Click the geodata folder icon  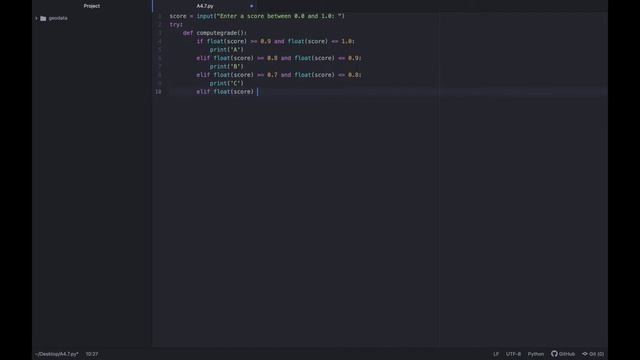43,18
